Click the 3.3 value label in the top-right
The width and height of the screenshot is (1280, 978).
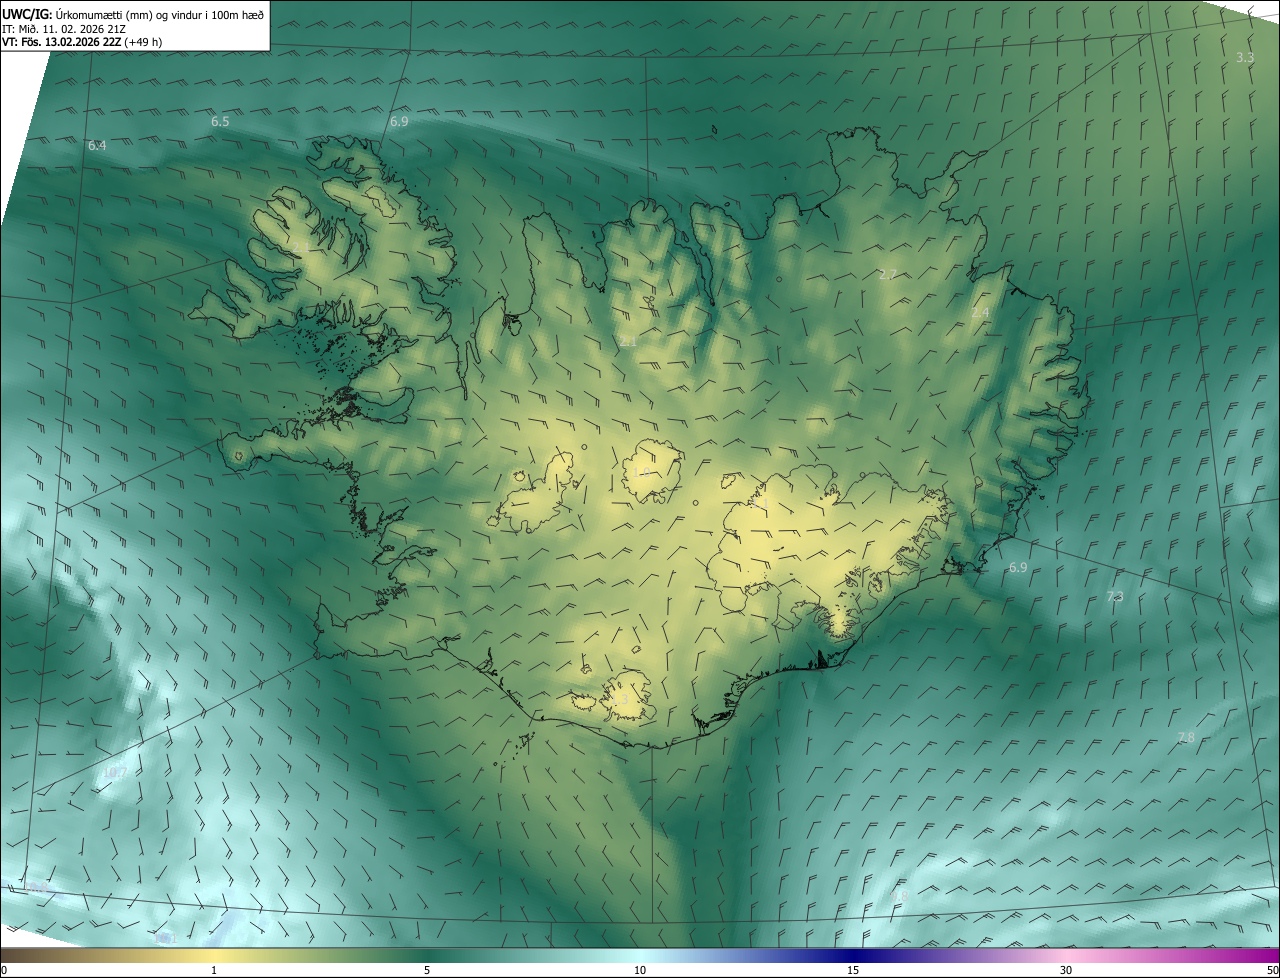point(1244,58)
